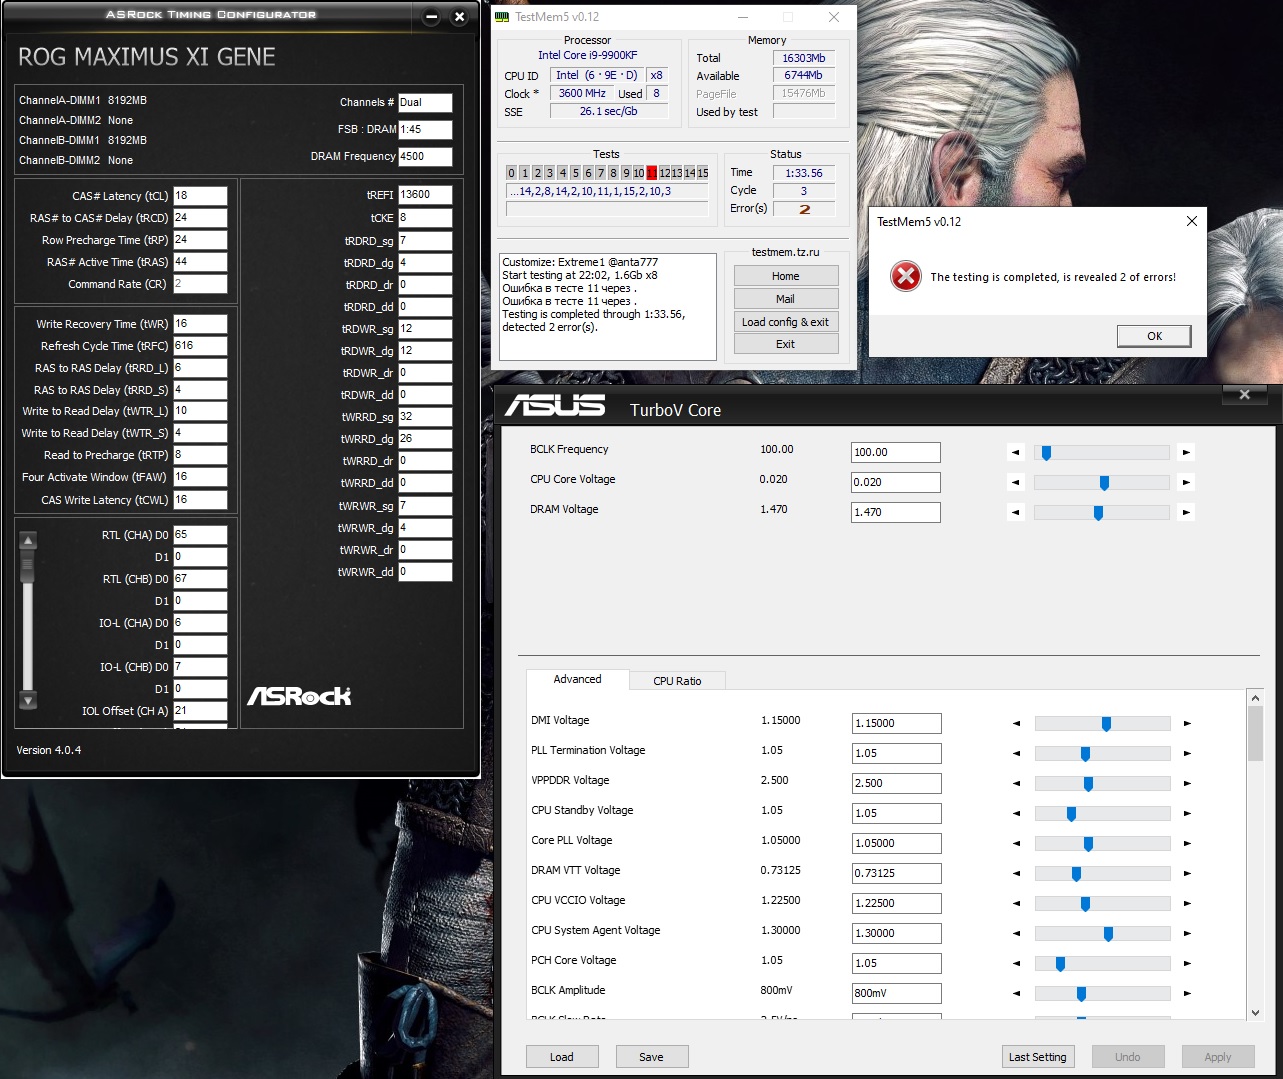Click the tREFI value field

[425, 195]
